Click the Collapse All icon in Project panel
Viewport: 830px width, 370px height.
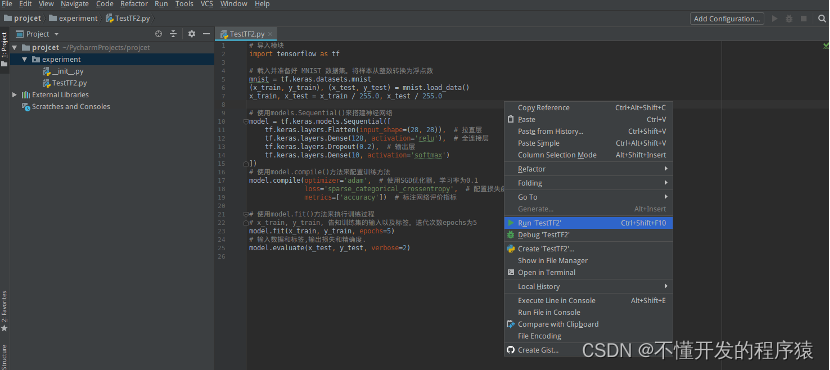click(x=173, y=34)
